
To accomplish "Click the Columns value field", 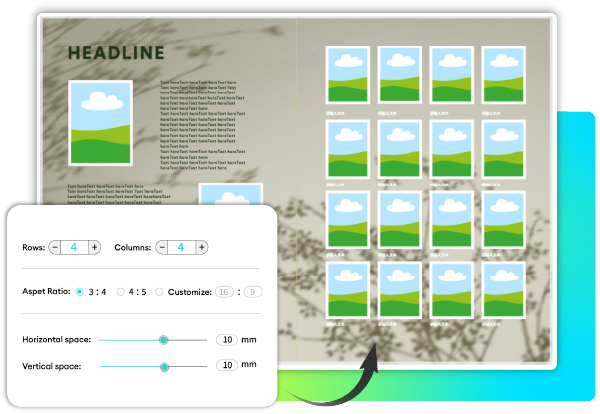I will tap(181, 247).
